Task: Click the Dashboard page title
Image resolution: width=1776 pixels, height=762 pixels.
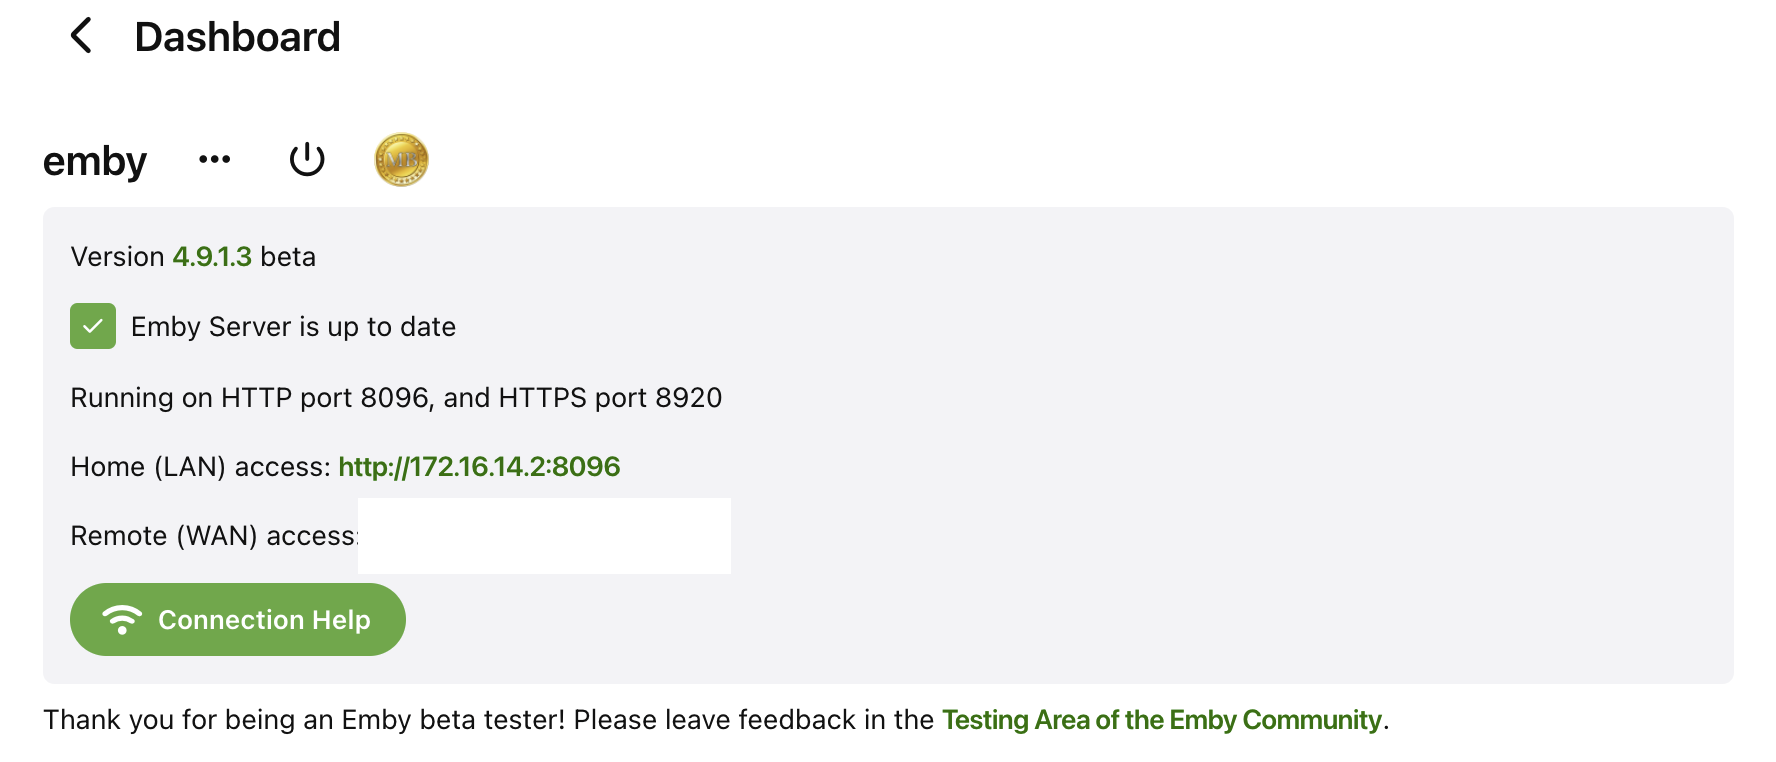Action: click(x=237, y=37)
